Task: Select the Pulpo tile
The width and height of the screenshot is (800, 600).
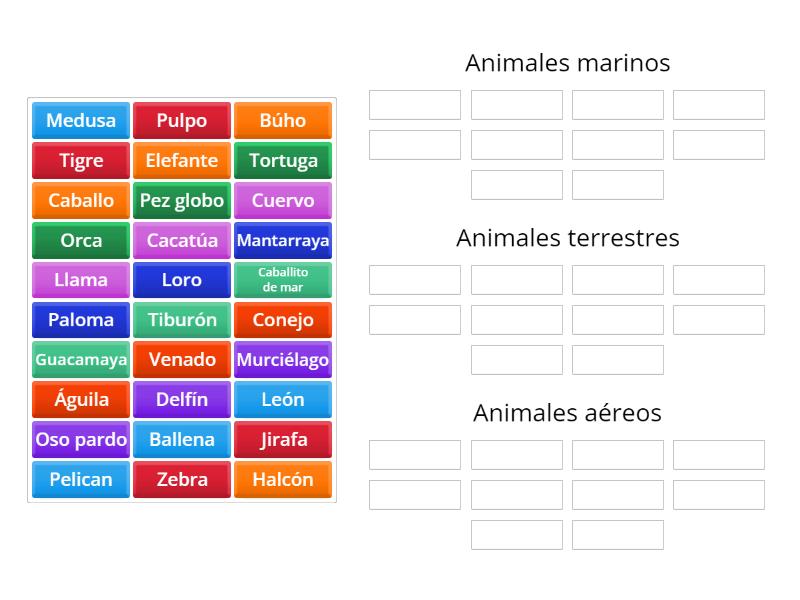Action: [x=182, y=120]
